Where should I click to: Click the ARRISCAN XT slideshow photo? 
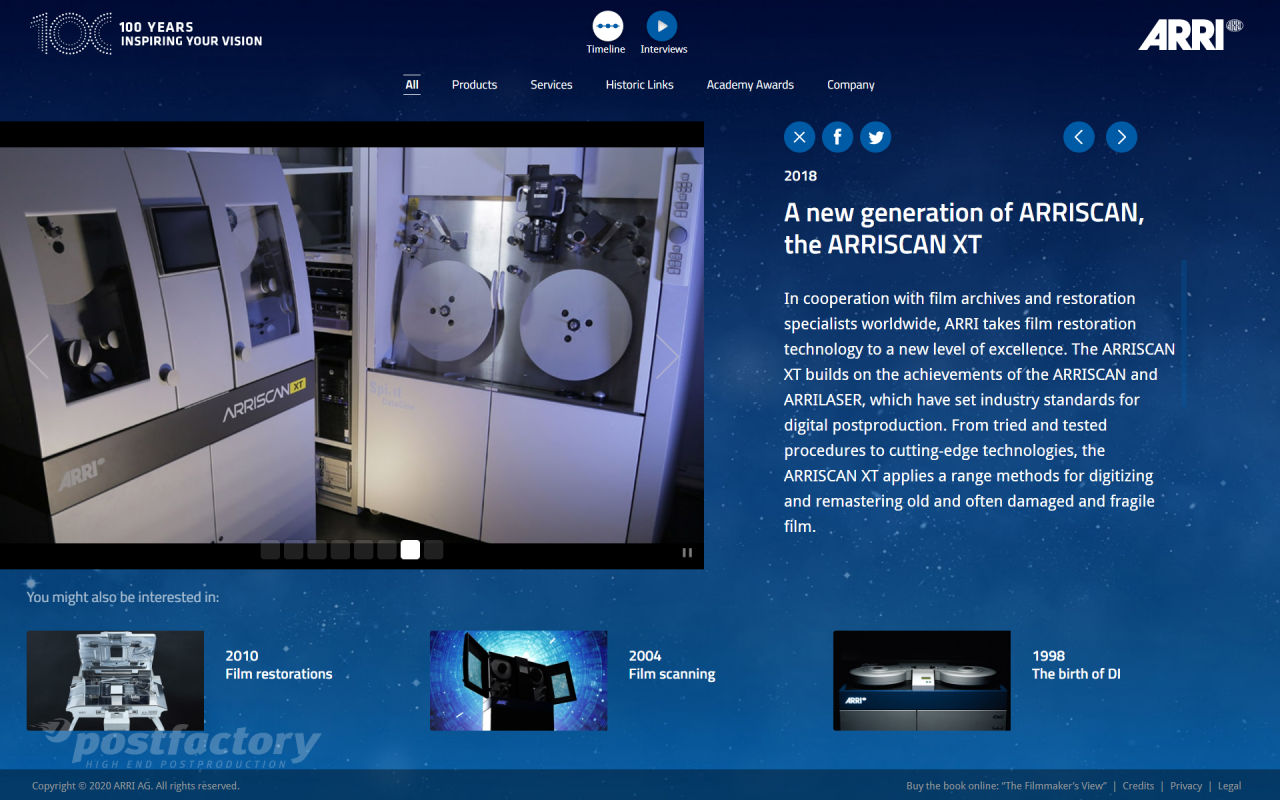coord(352,345)
